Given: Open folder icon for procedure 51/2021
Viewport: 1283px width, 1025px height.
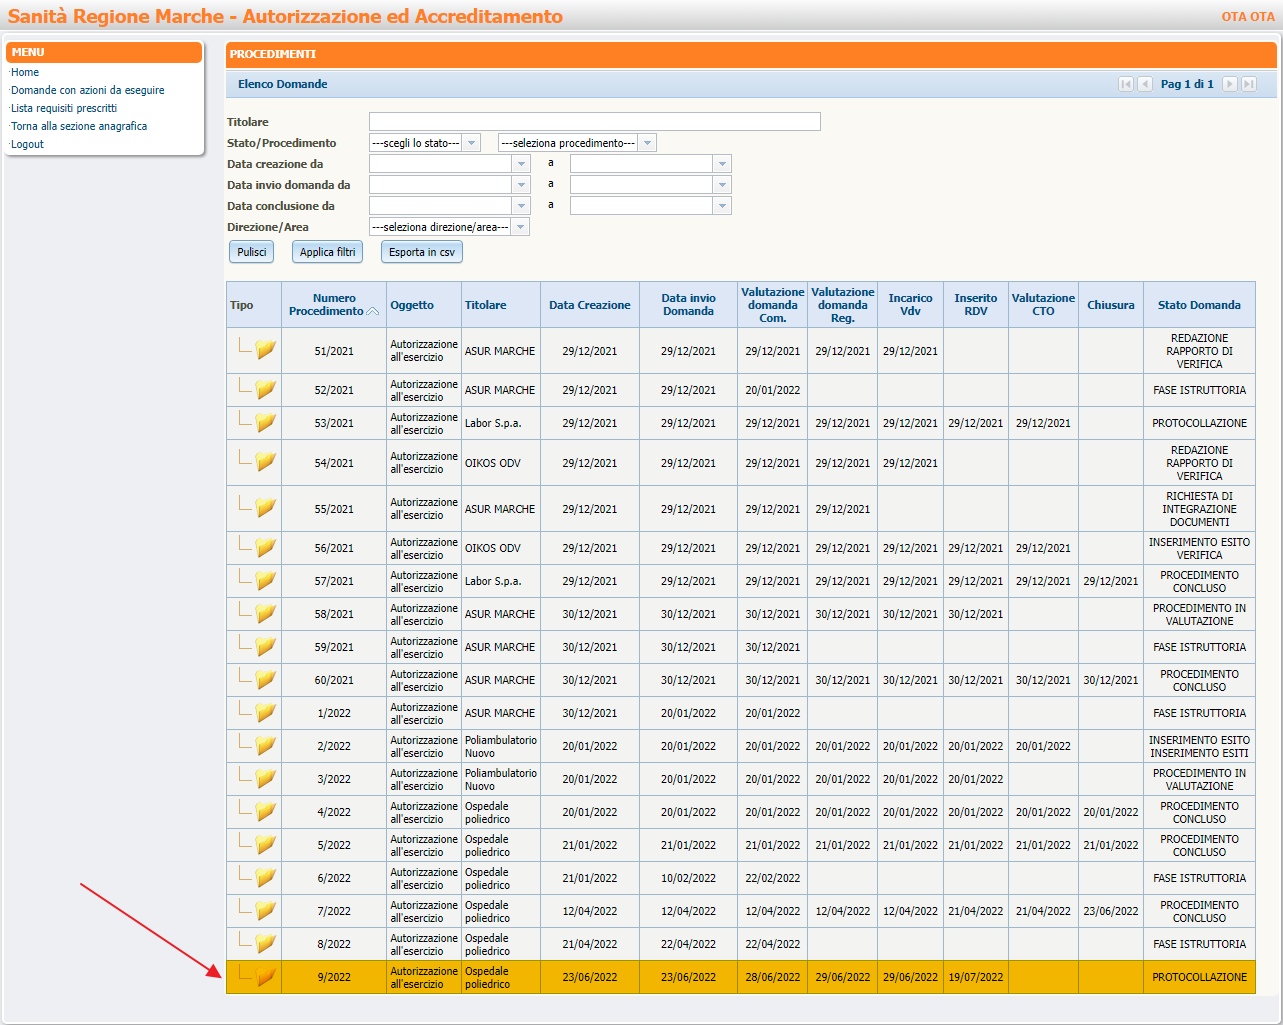Looking at the screenshot, I should coord(265,350).
